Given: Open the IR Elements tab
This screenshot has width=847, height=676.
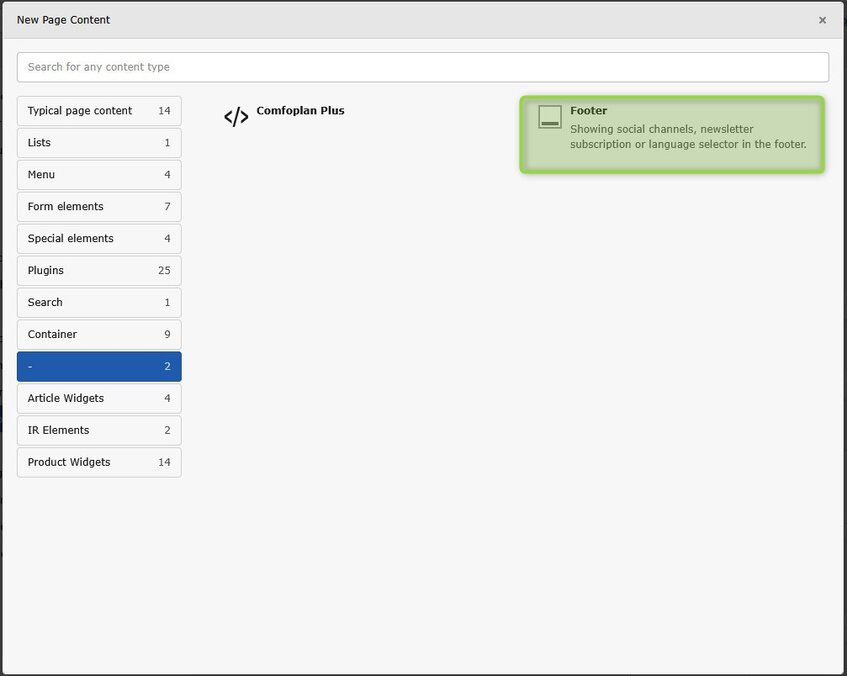Looking at the screenshot, I should click(99, 431).
